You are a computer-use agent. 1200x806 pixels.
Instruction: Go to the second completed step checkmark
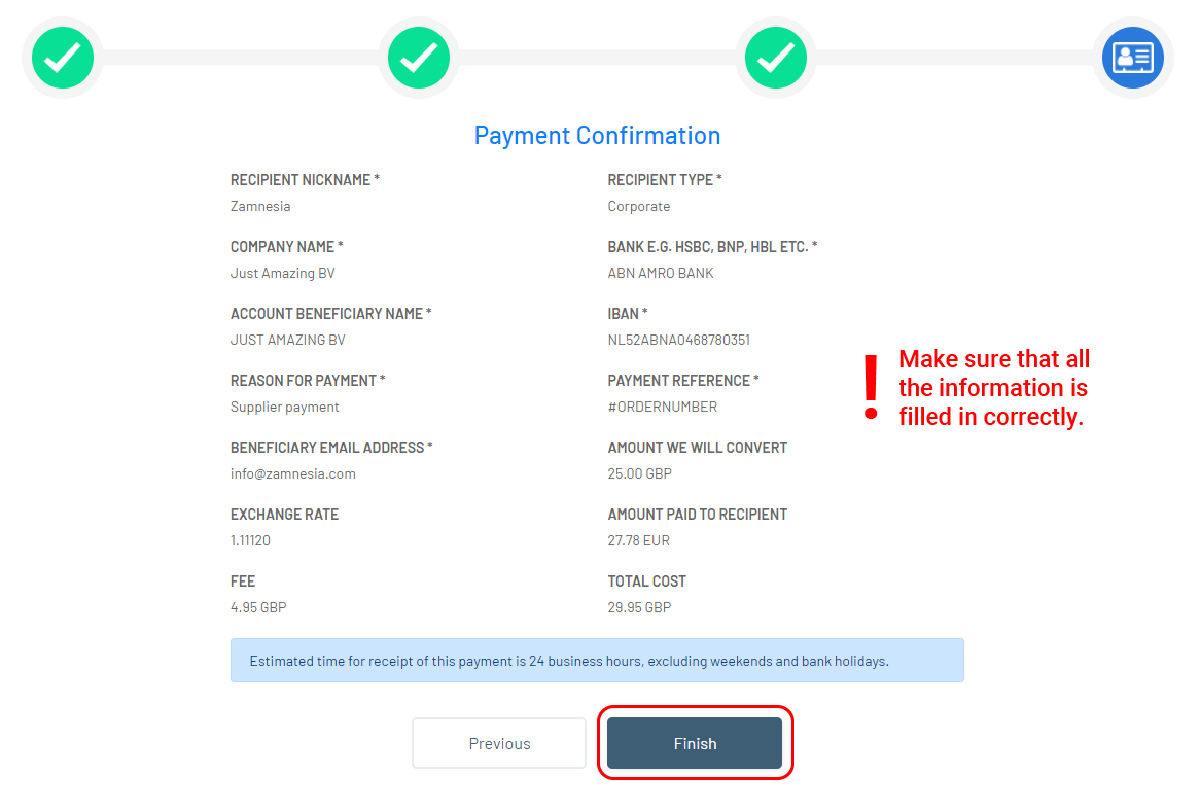[x=418, y=57]
